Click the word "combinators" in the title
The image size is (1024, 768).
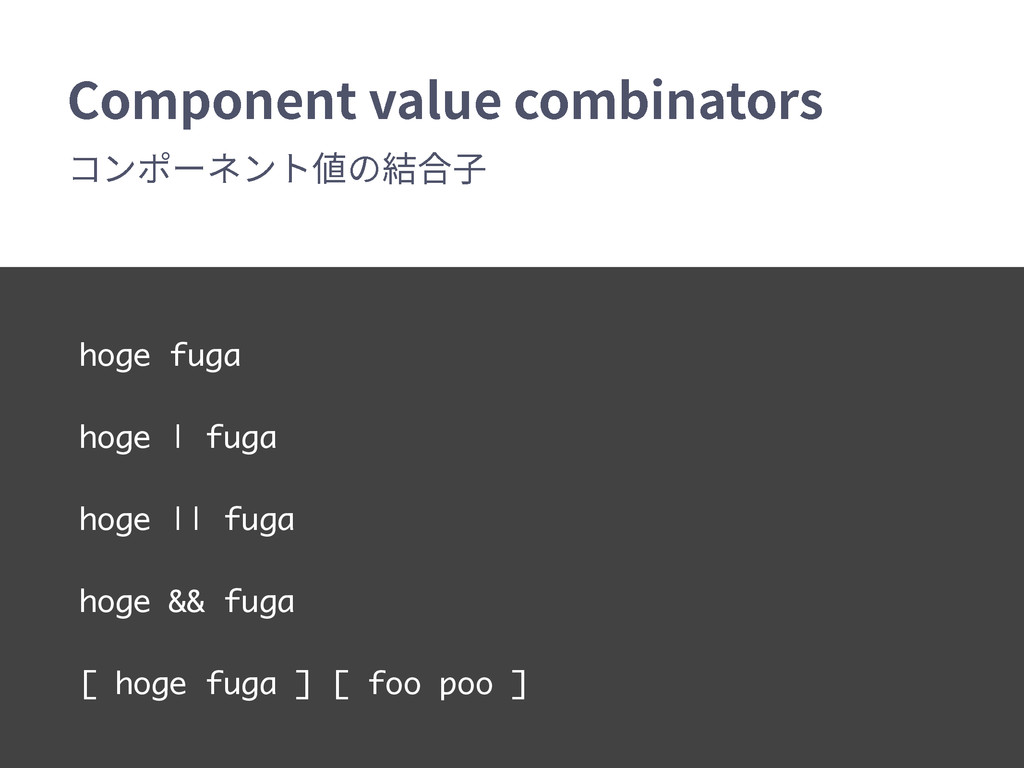coord(669,102)
